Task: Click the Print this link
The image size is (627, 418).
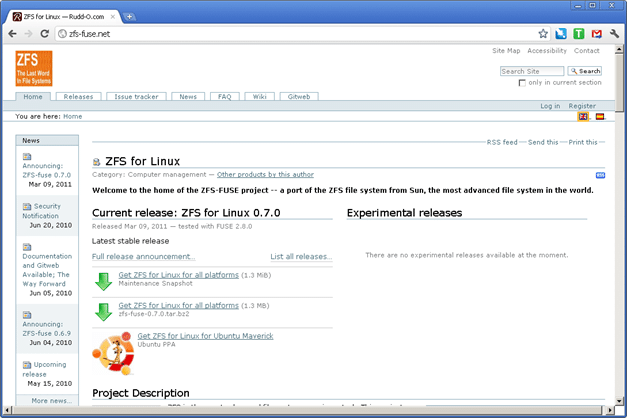Action: [x=583, y=142]
